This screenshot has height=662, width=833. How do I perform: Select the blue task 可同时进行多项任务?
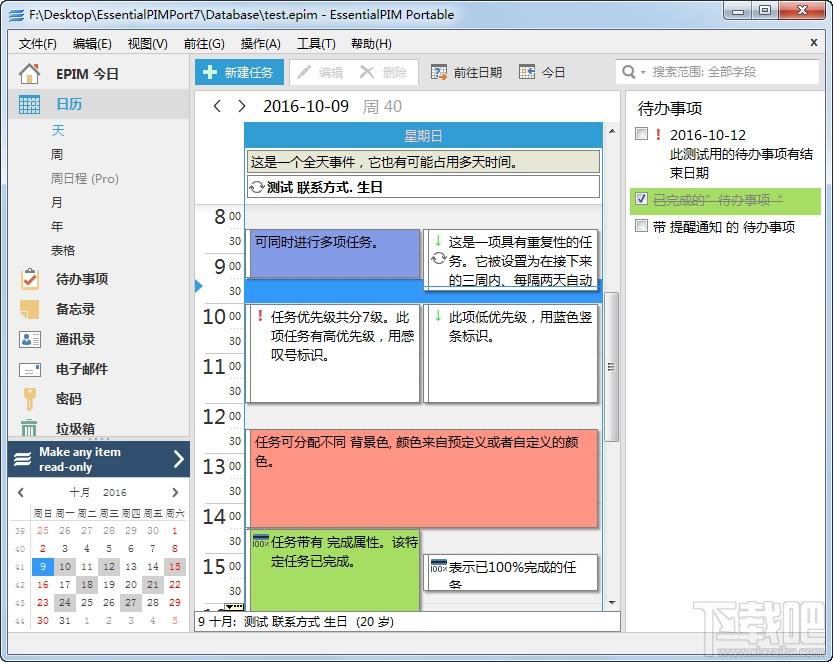click(x=334, y=253)
